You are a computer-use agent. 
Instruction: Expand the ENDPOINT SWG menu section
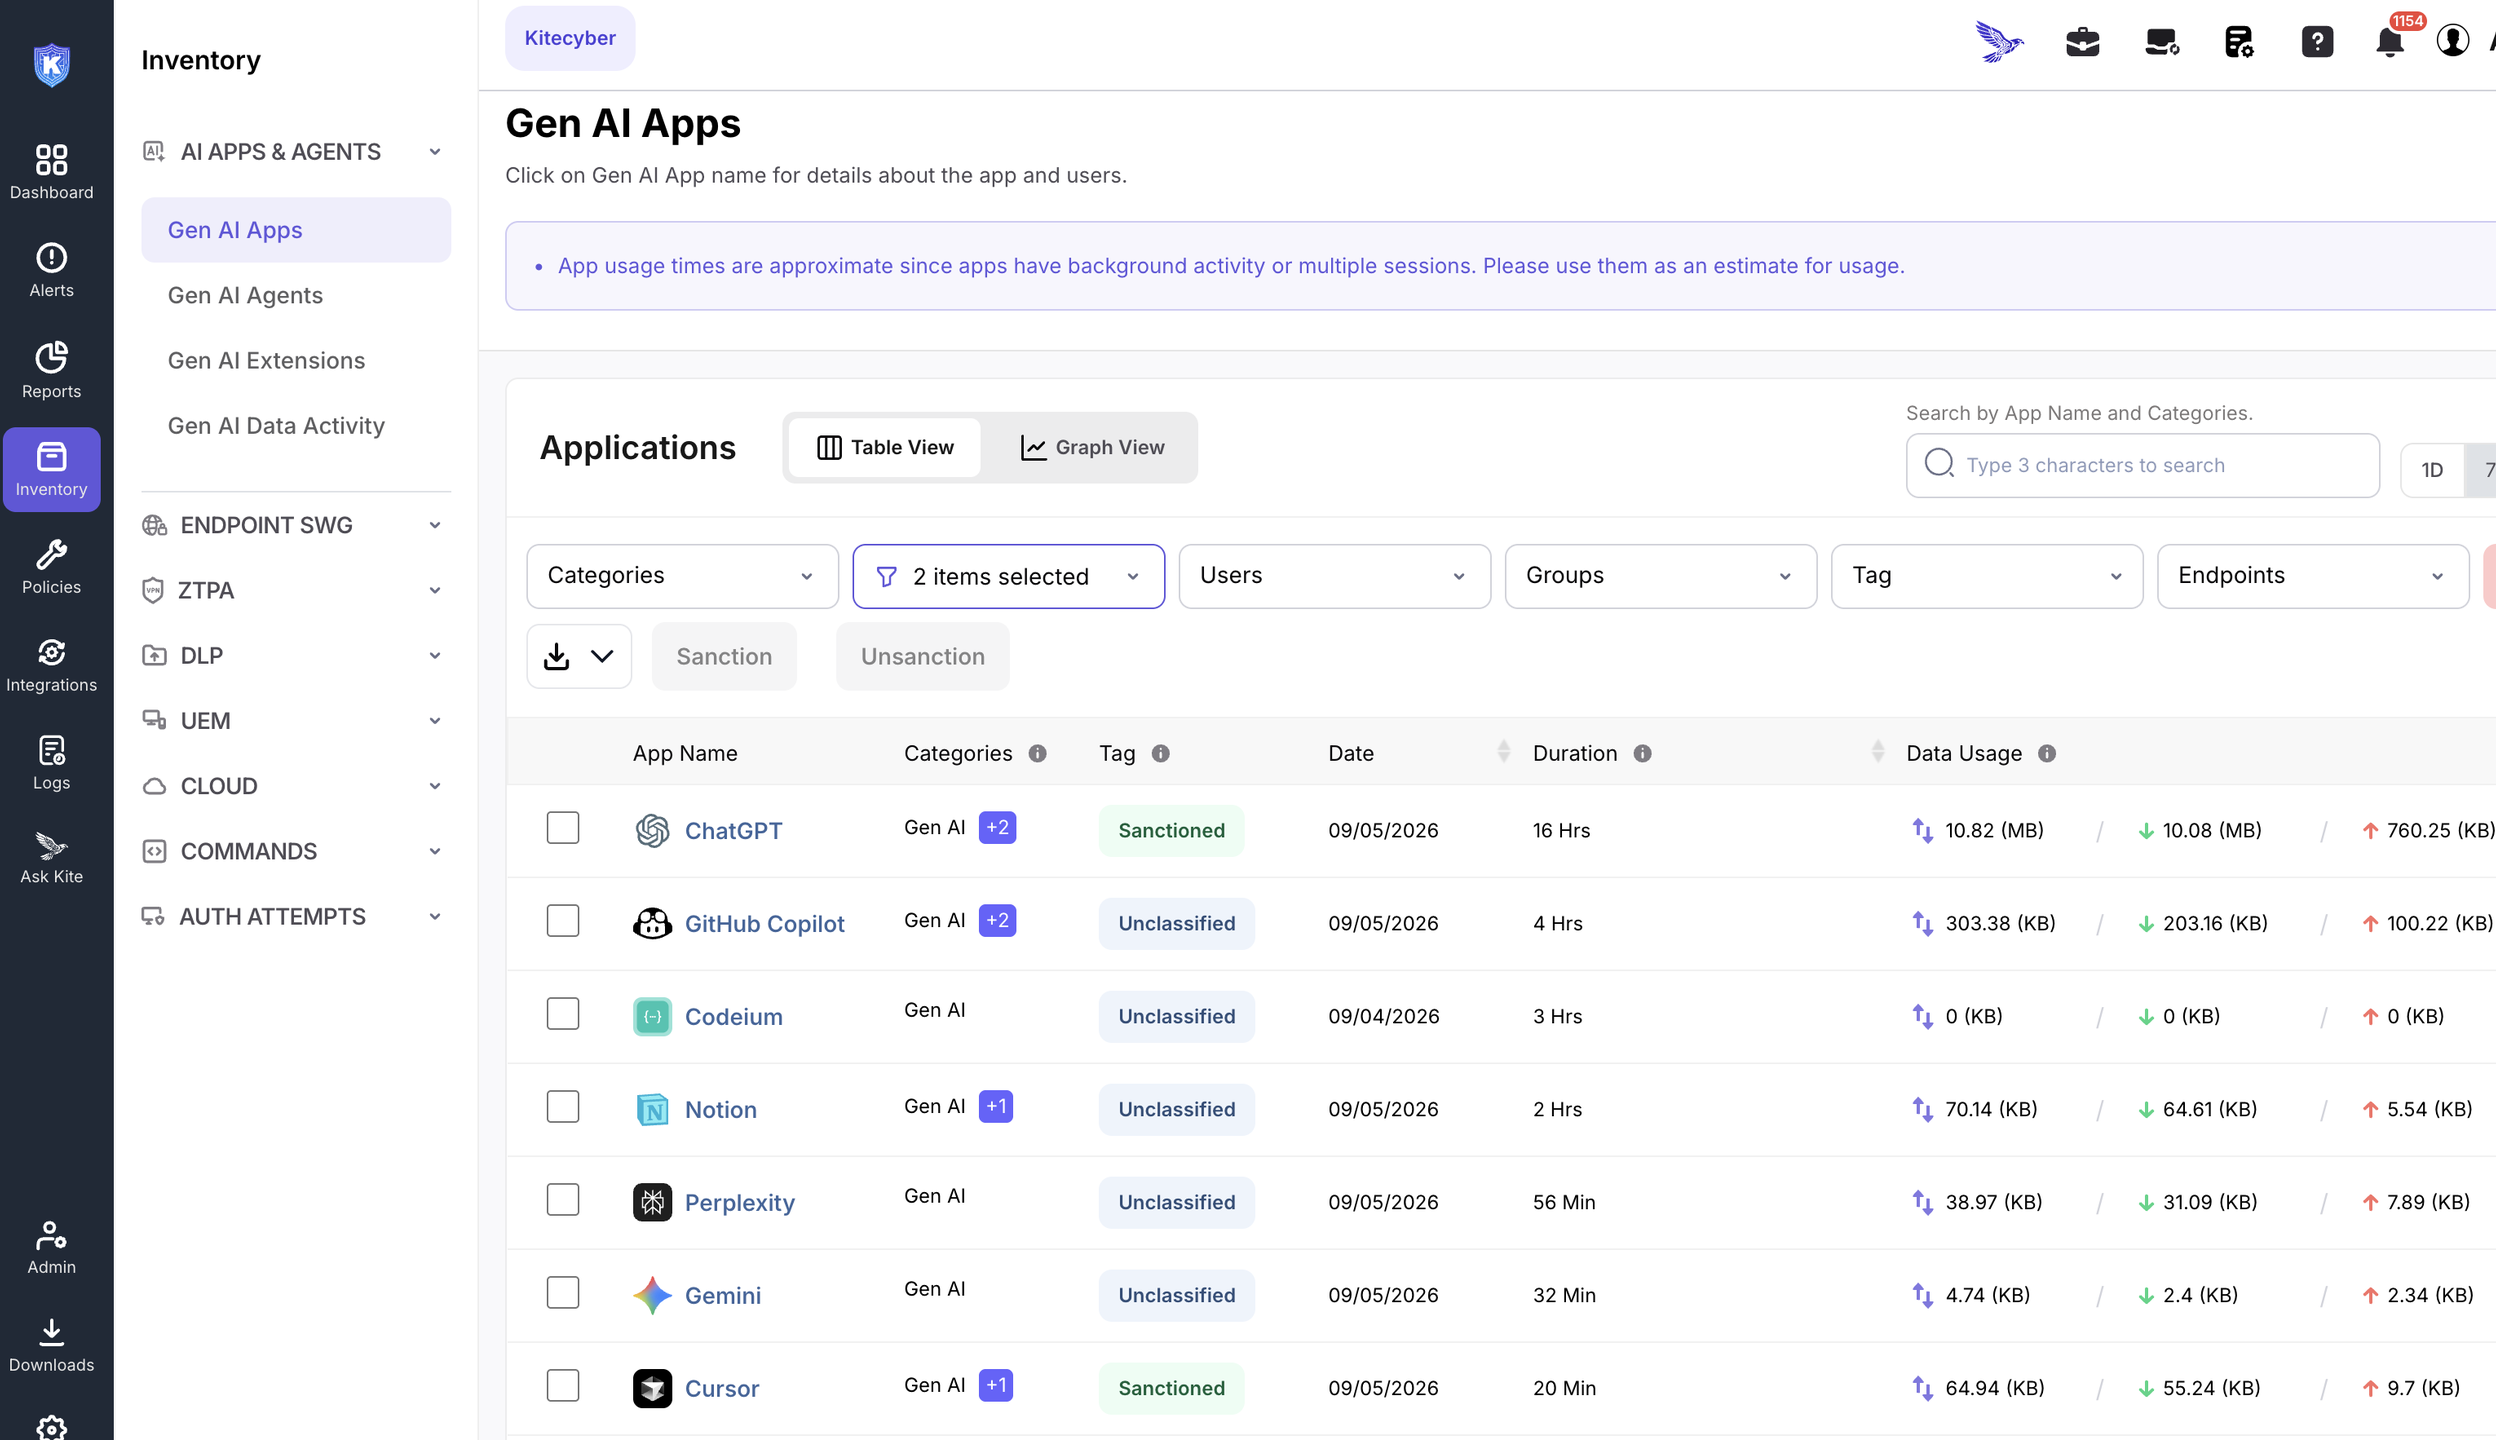click(x=294, y=525)
